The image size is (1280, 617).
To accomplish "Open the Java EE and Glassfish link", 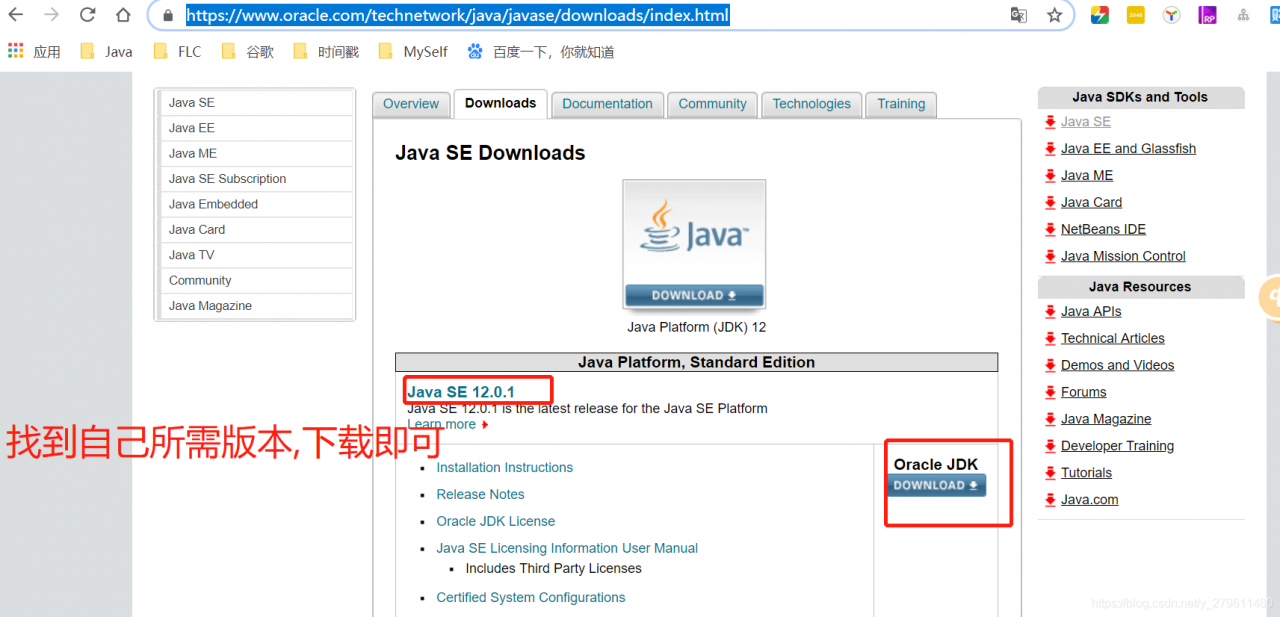I will (1128, 149).
